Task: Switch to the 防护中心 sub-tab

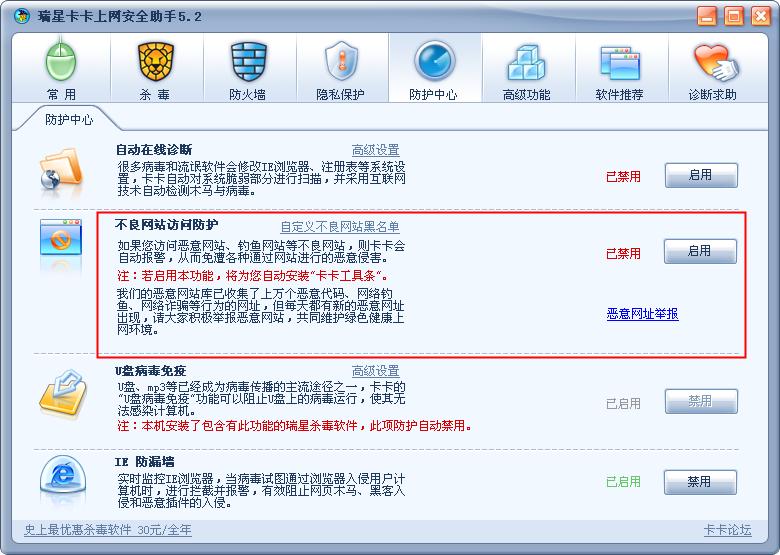Action: coord(69,120)
